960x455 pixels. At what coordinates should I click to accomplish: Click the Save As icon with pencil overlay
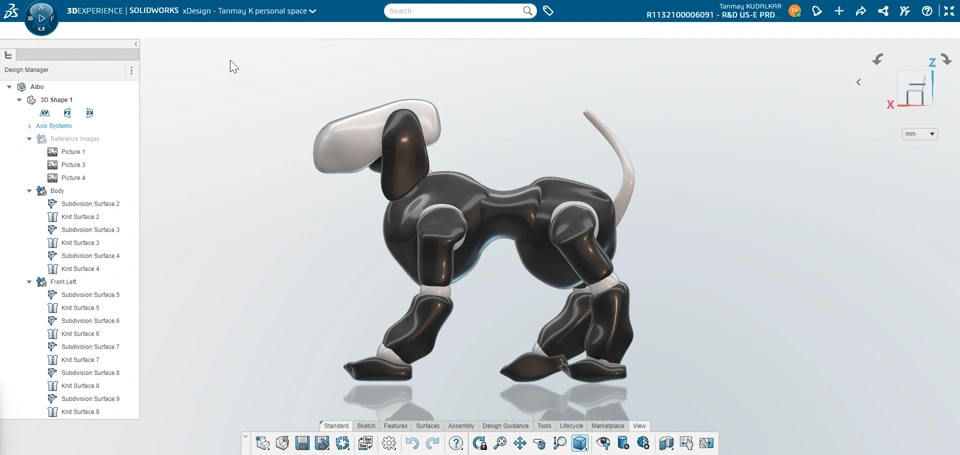pyautogui.click(x=322, y=443)
